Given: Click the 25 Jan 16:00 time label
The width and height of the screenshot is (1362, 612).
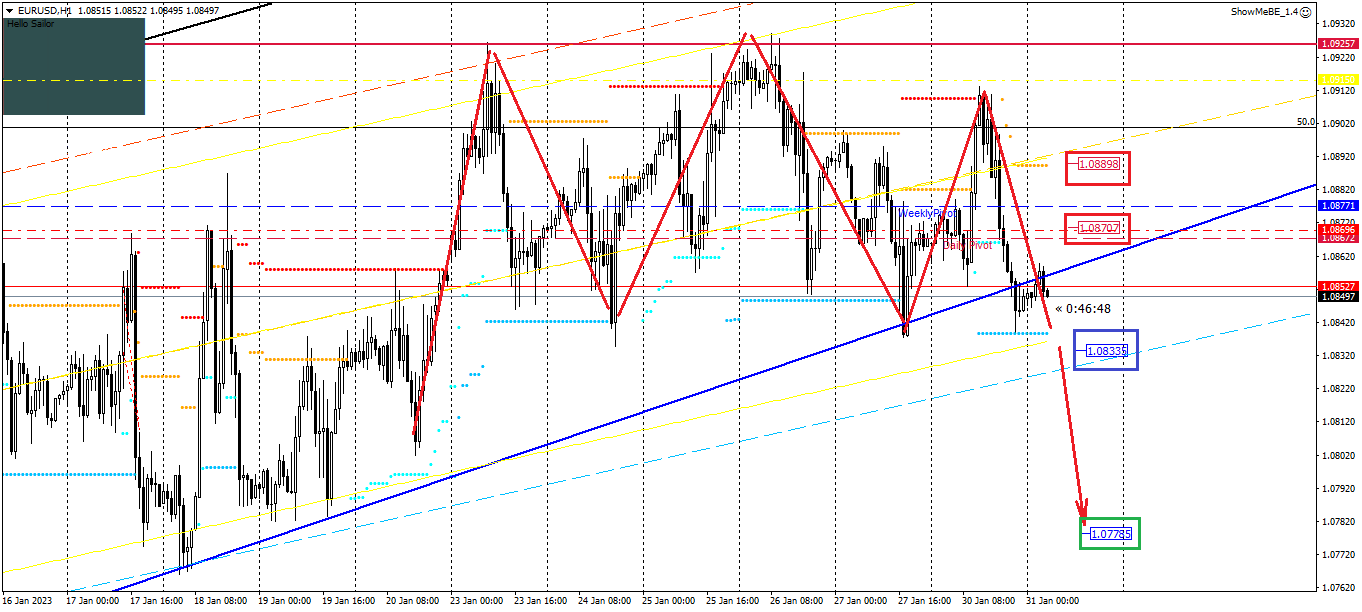Looking at the screenshot, I should tap(734, 601).
